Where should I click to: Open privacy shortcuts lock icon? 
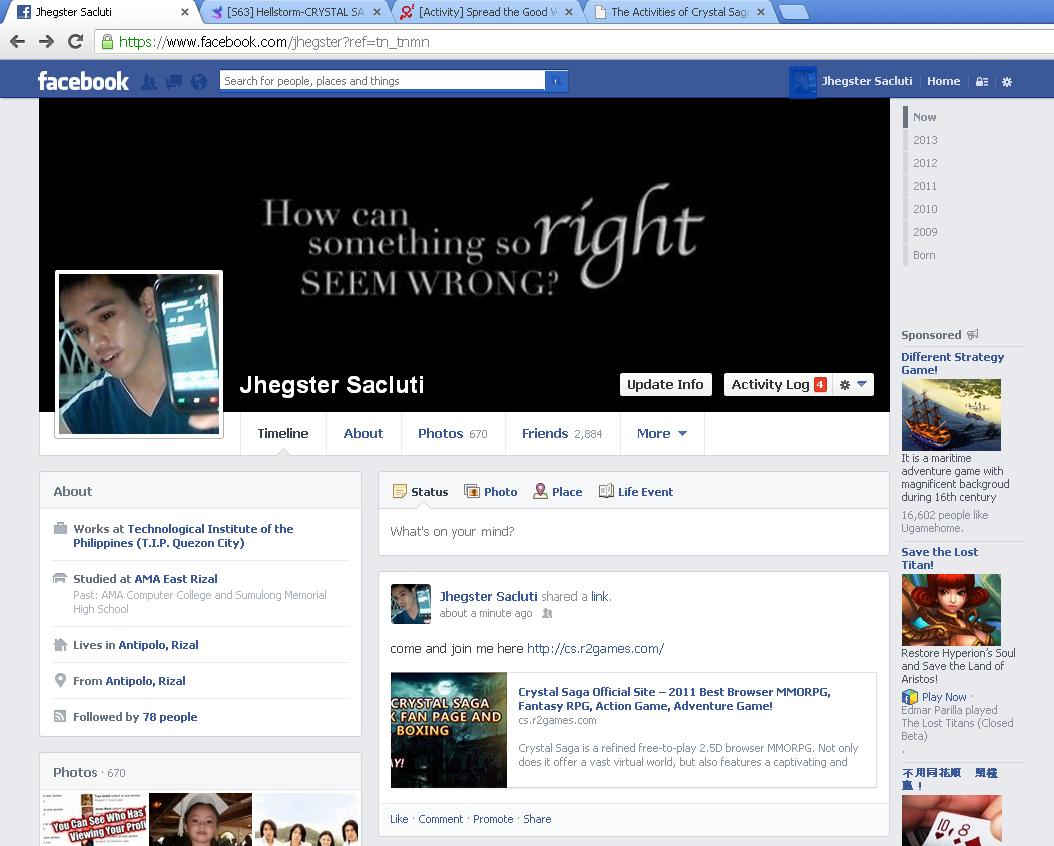coord(982,82)
